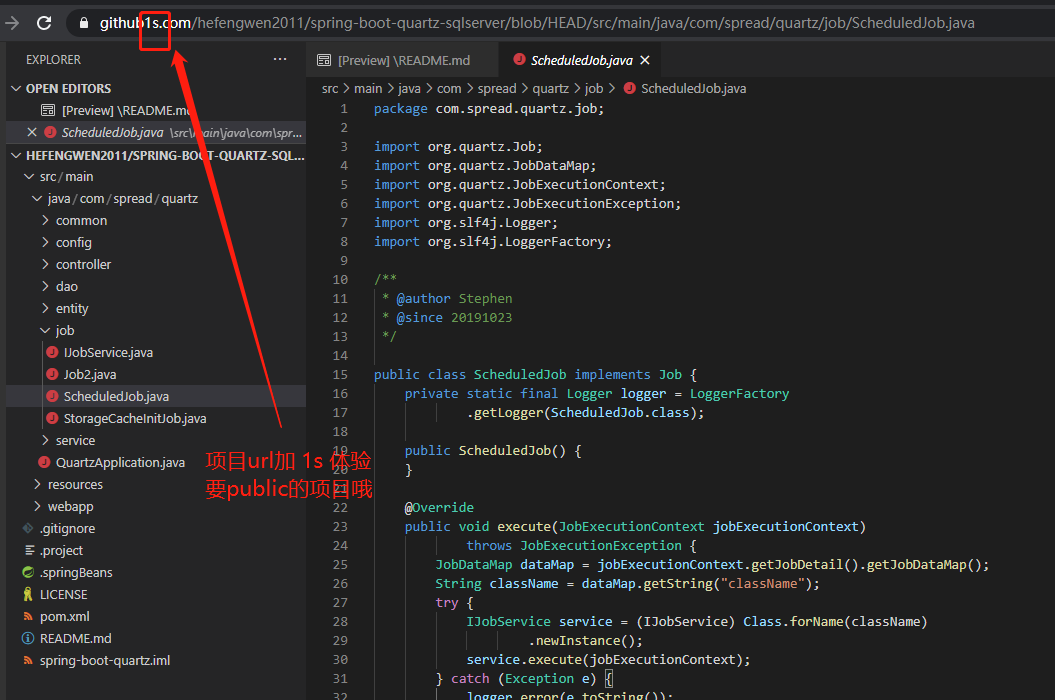Screen dimensions: 1055x700
Task: Select the ScheduledJob.java editor tab
Action: (580, 61)
